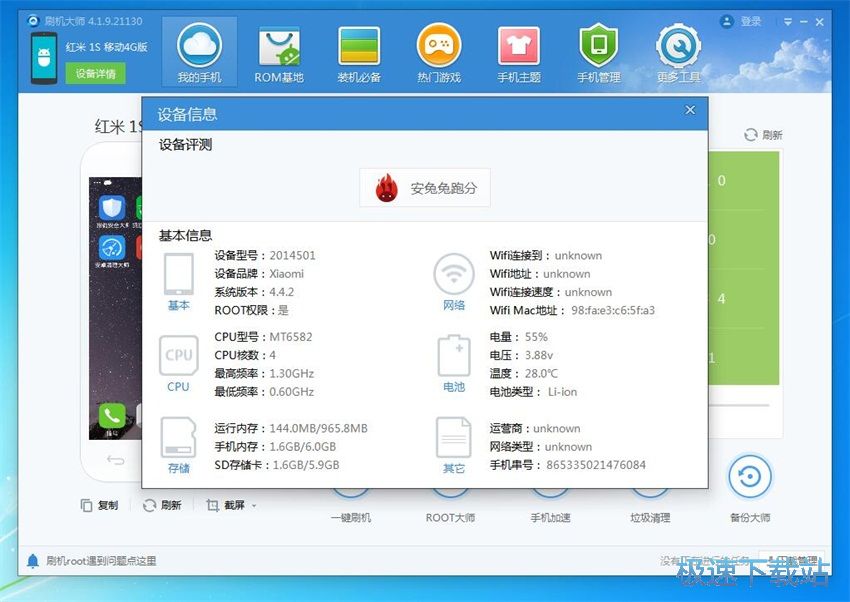Expand the 截屏 dropdown arrow
The height and width of the screenshot is (602, 850).
(254, 506)
